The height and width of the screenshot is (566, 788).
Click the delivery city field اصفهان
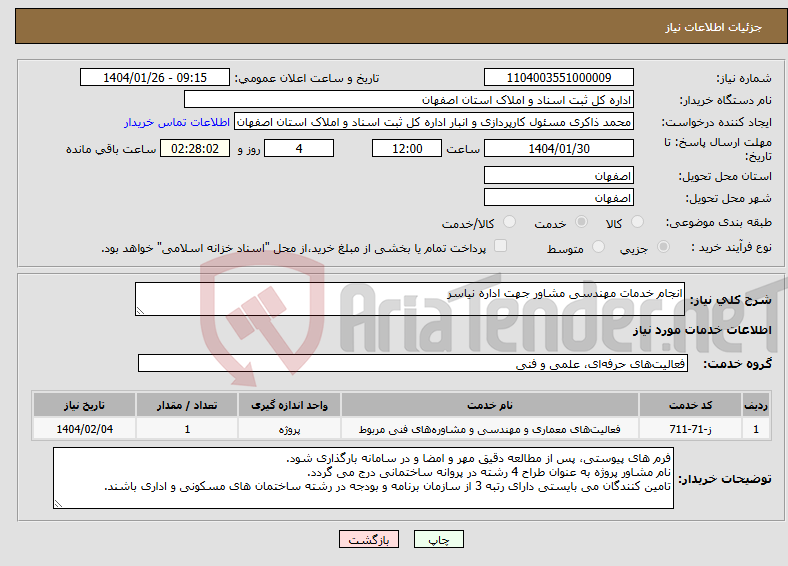(x=558, y=197)
